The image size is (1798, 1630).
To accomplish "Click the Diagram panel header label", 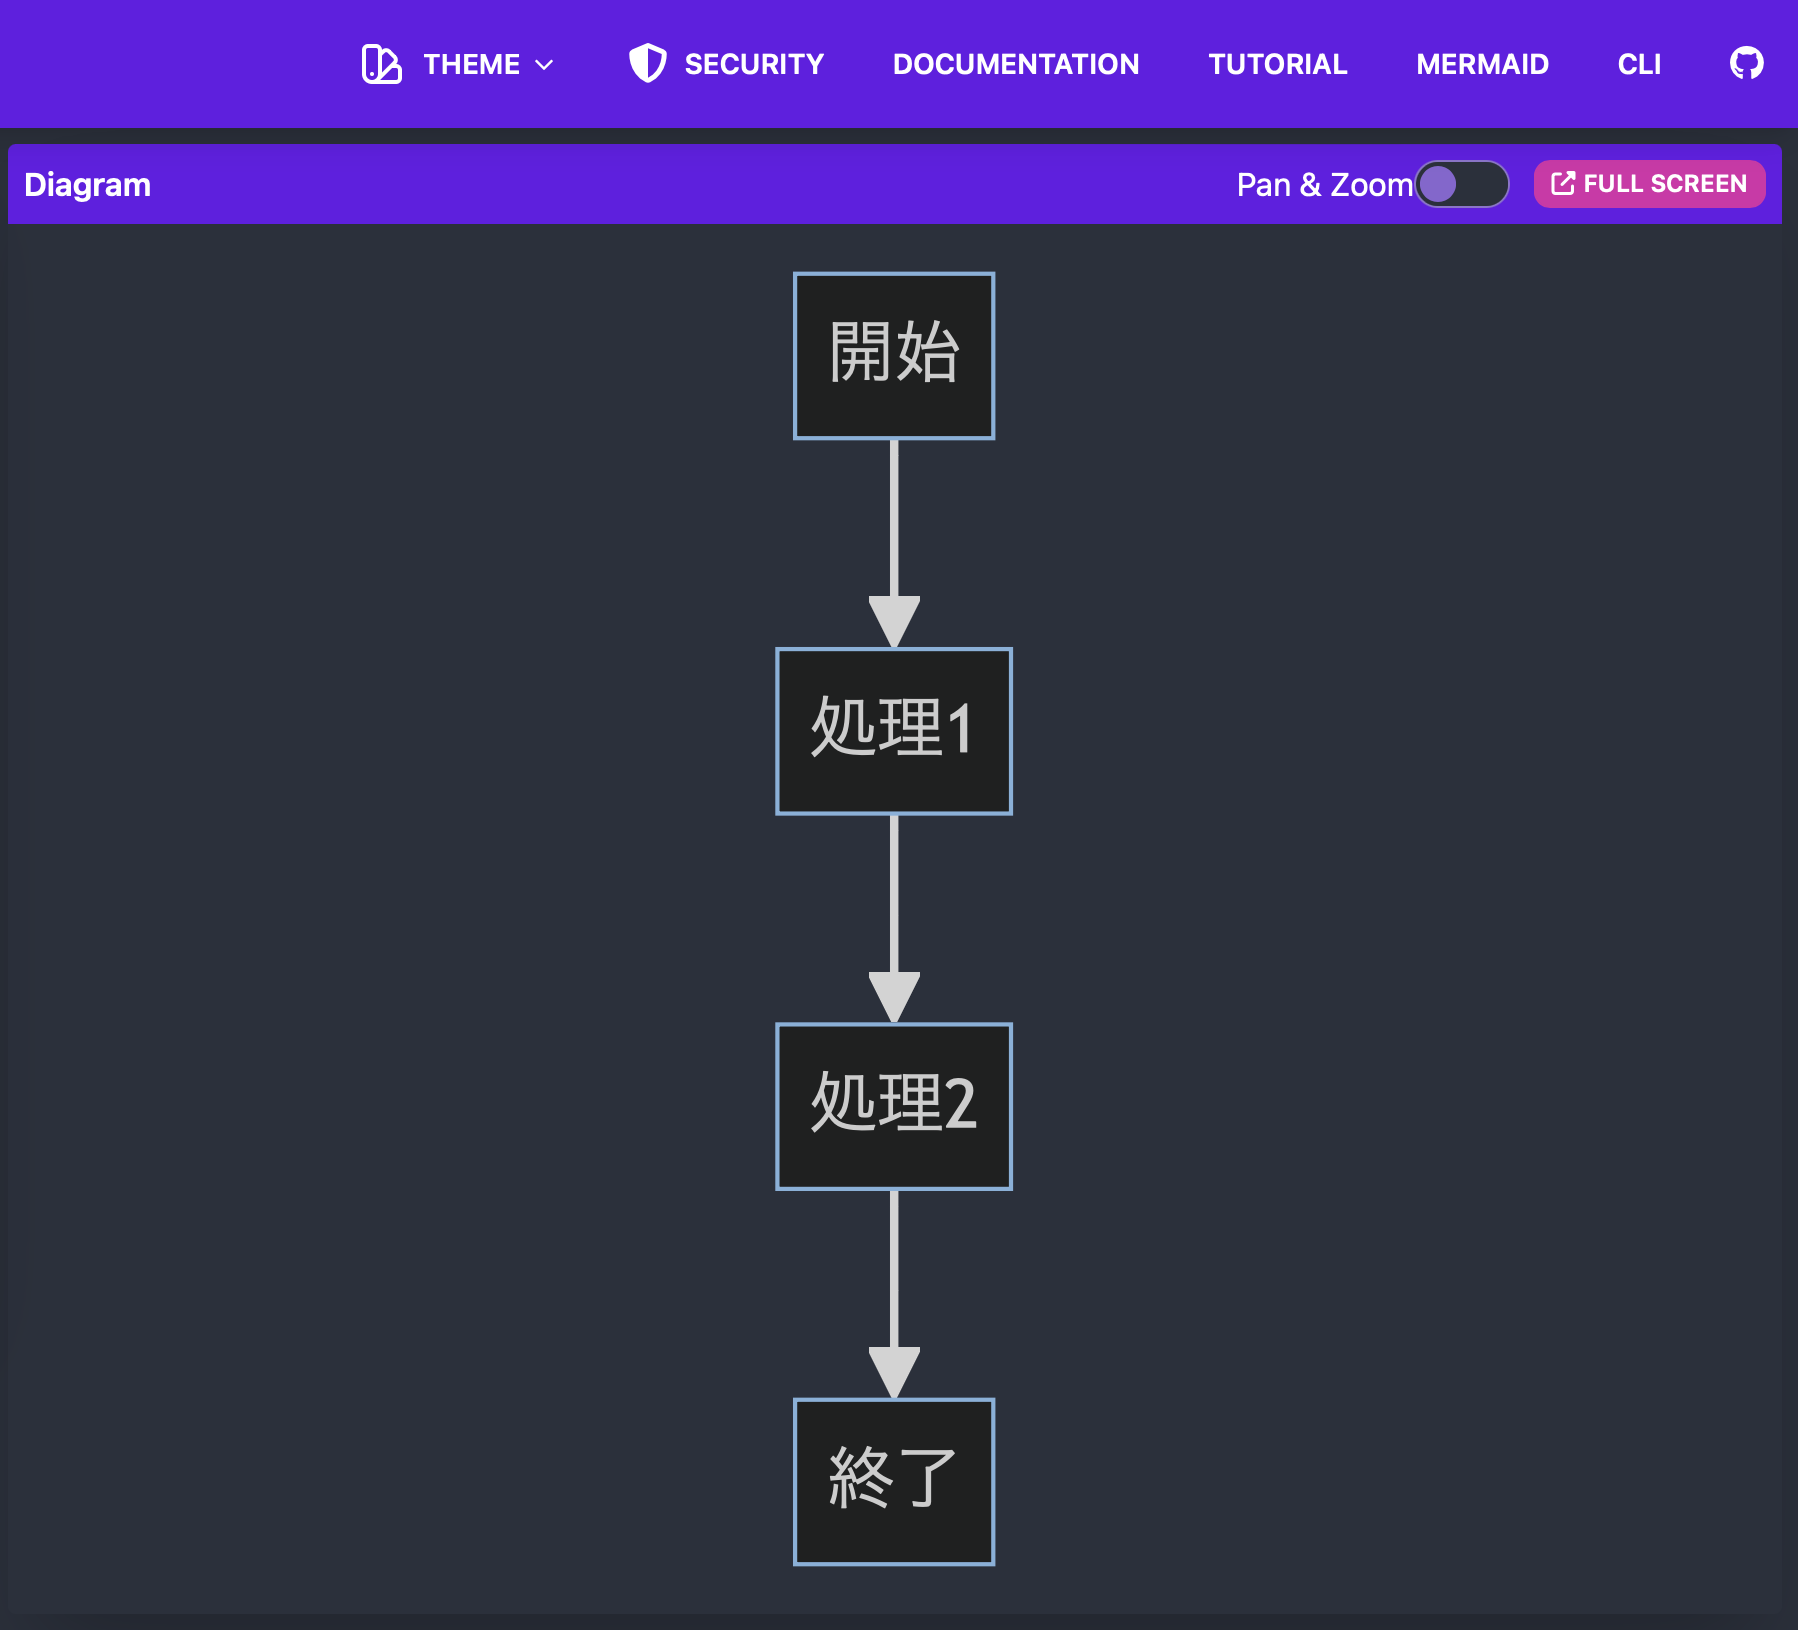I will [86, 184].
